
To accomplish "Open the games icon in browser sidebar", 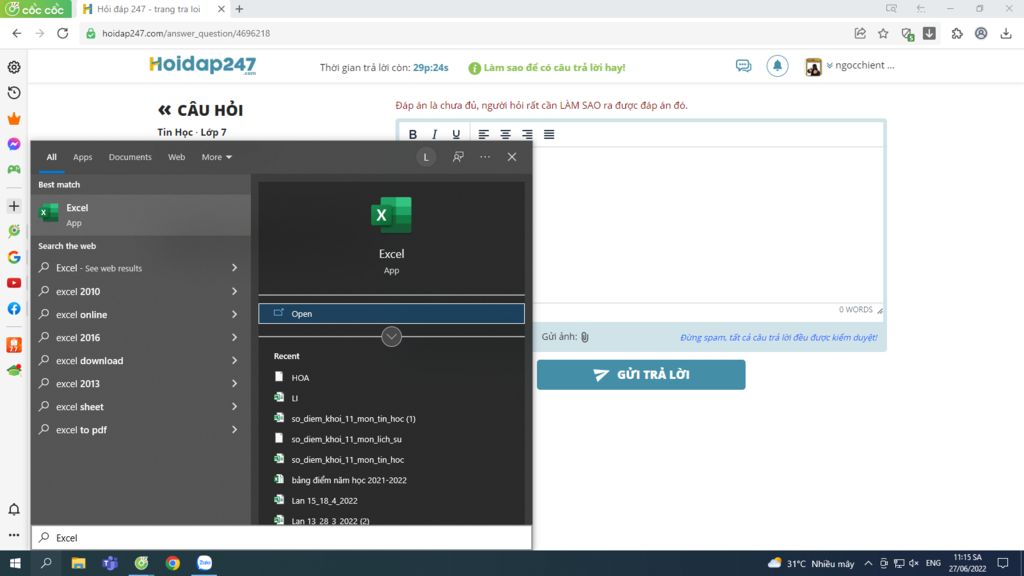I will (x=14, y=169).
